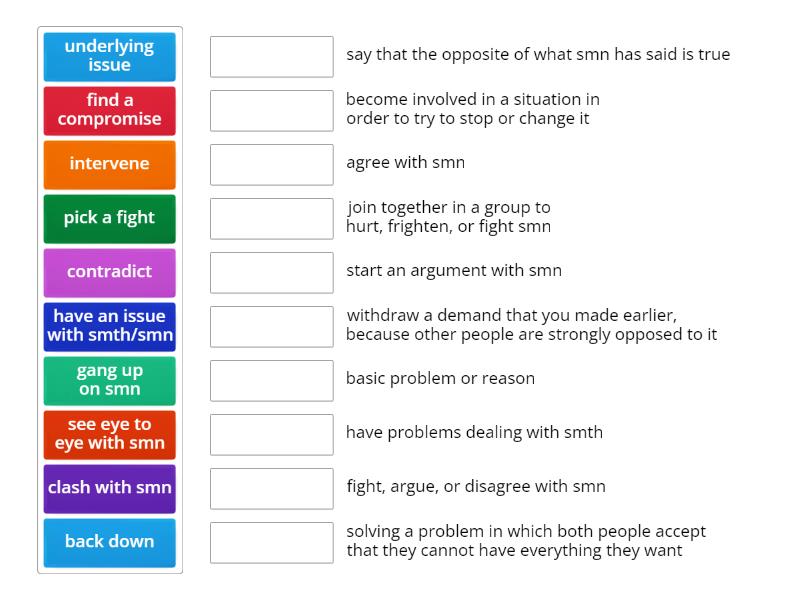800x600 pixels.
Task: Select the 'find a compromise' red tile
Action: pos(110,110)
